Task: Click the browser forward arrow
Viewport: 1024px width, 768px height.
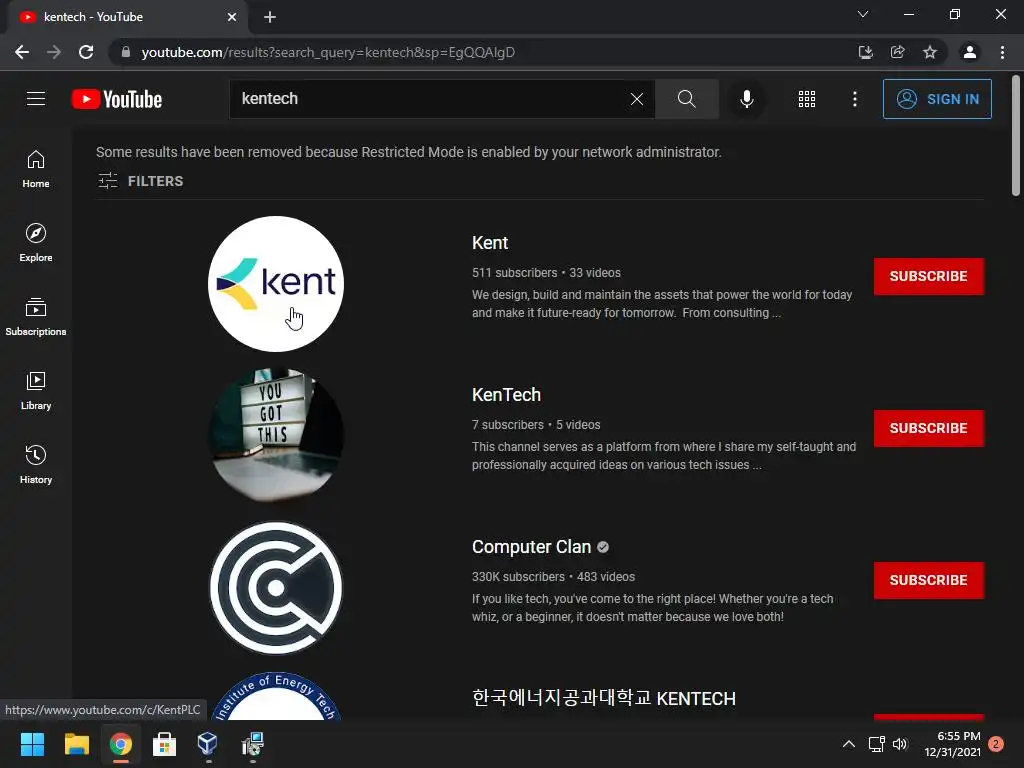Action: tap(54, 52)
